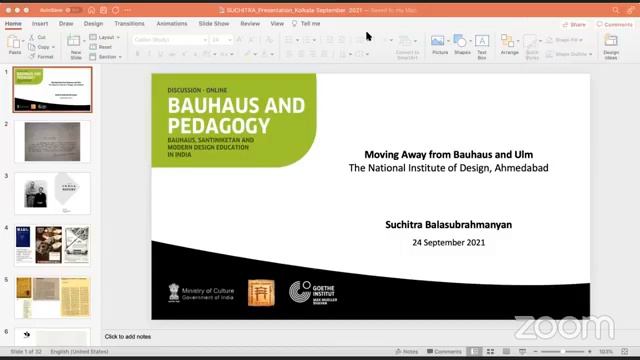Click zoom in plus button
The height and width of the screenshot is (360, 640).
pyautogui.click(x=590, y=351)
